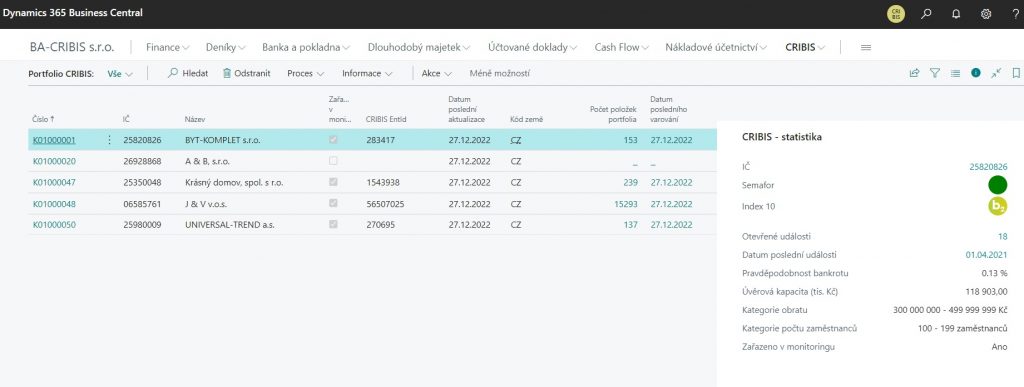Toggle monitoring checkbox for UNIVERSAL-TREND a.s.

[334, 224]
